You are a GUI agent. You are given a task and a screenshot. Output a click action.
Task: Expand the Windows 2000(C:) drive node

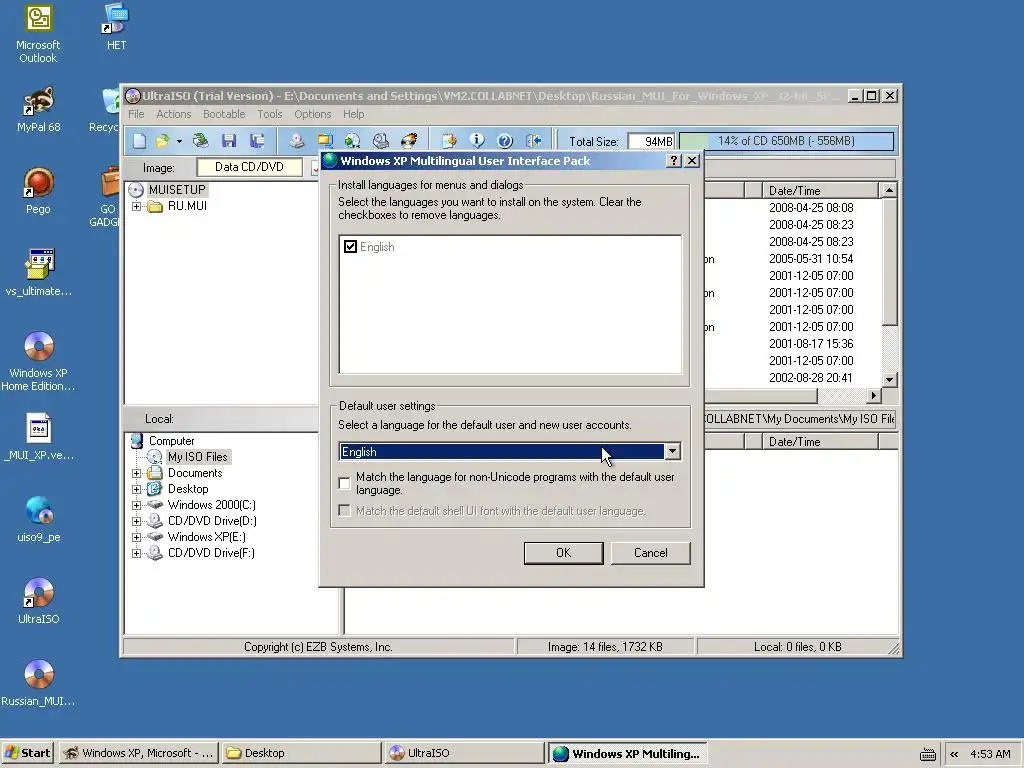pos(136,505)
